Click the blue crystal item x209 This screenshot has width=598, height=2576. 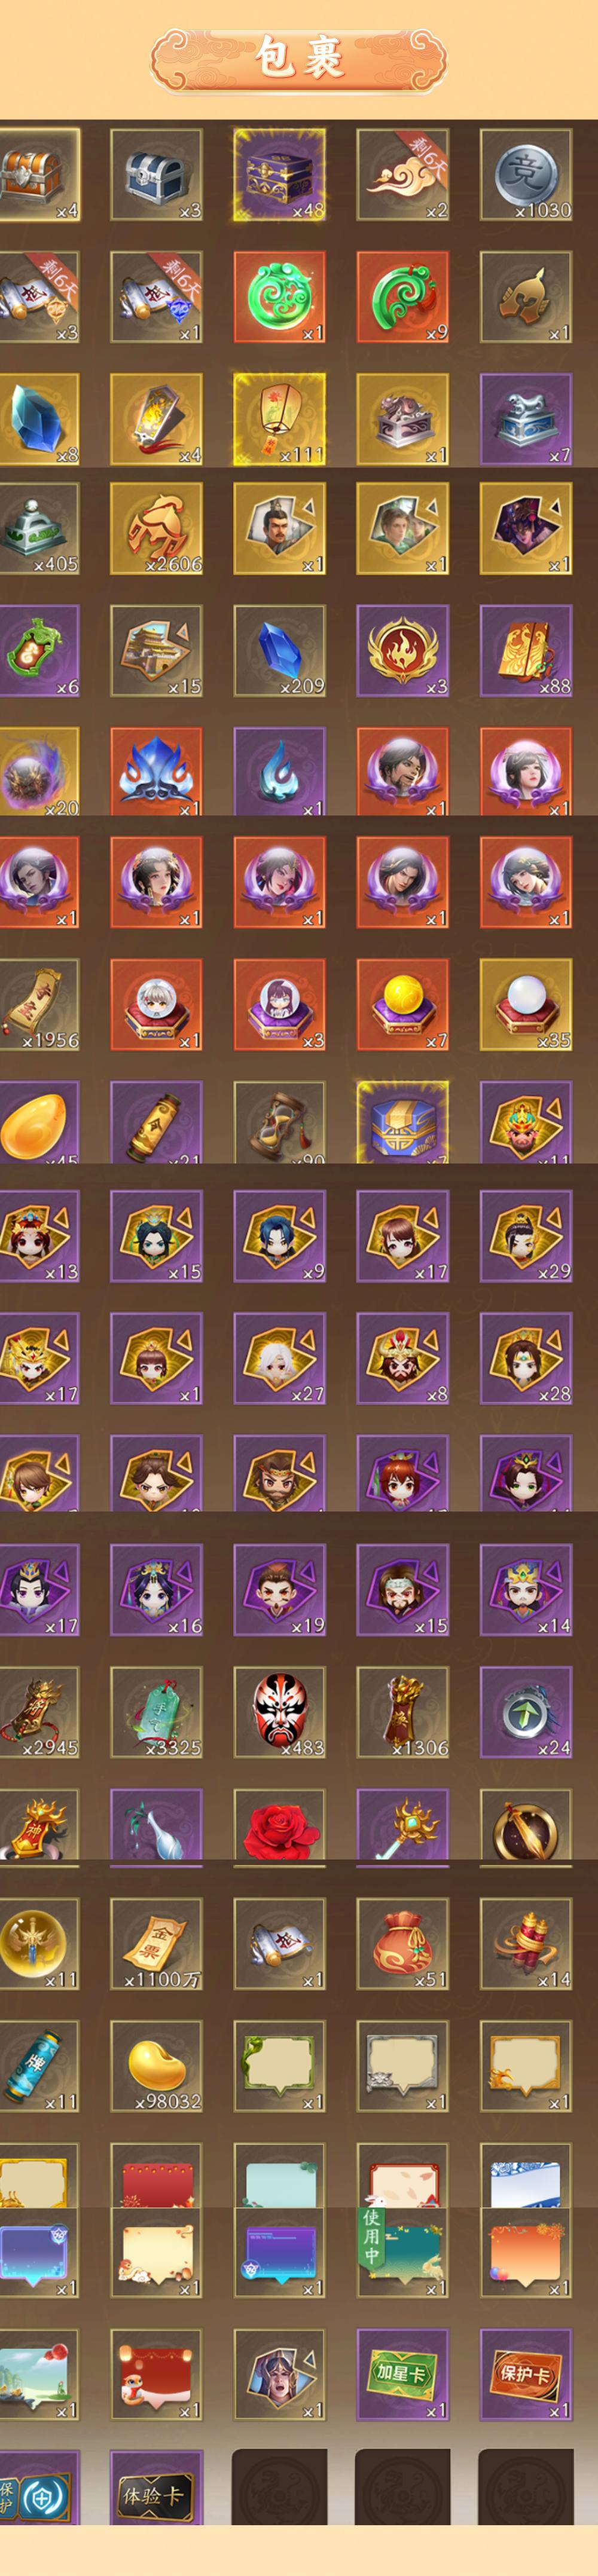click(279, 651)
